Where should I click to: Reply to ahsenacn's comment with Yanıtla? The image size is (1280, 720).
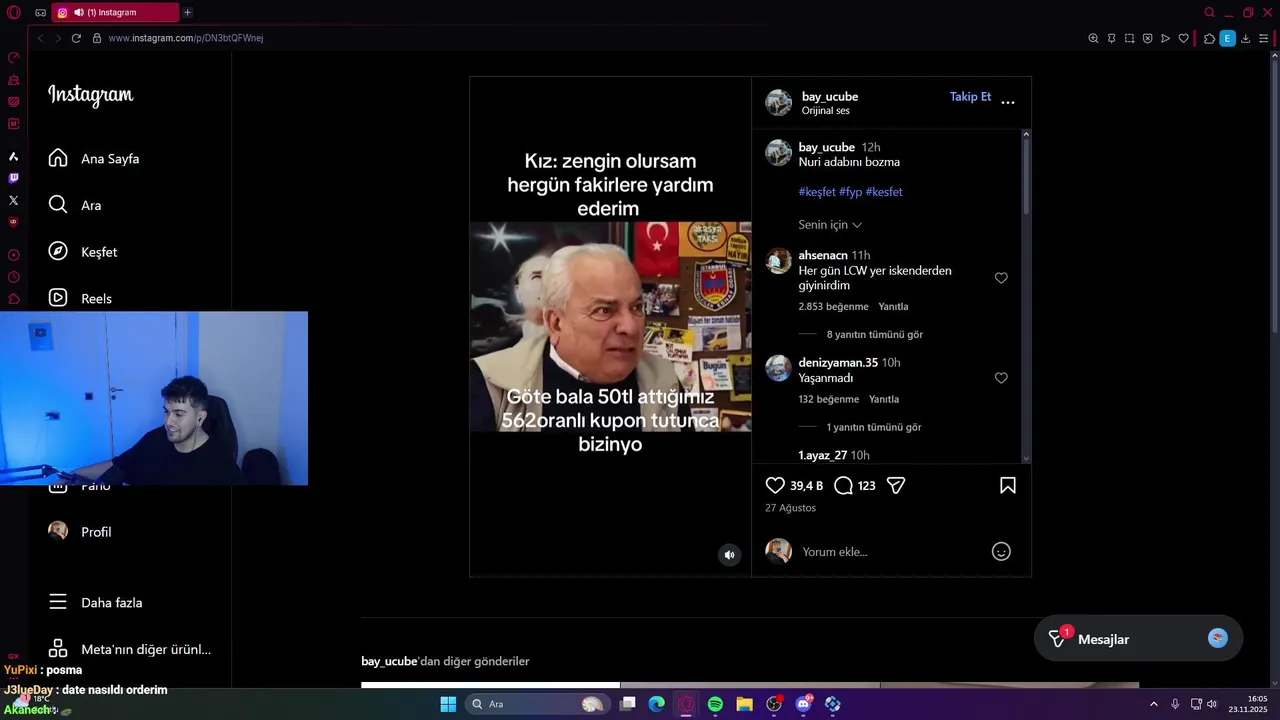tap(893, 306)
